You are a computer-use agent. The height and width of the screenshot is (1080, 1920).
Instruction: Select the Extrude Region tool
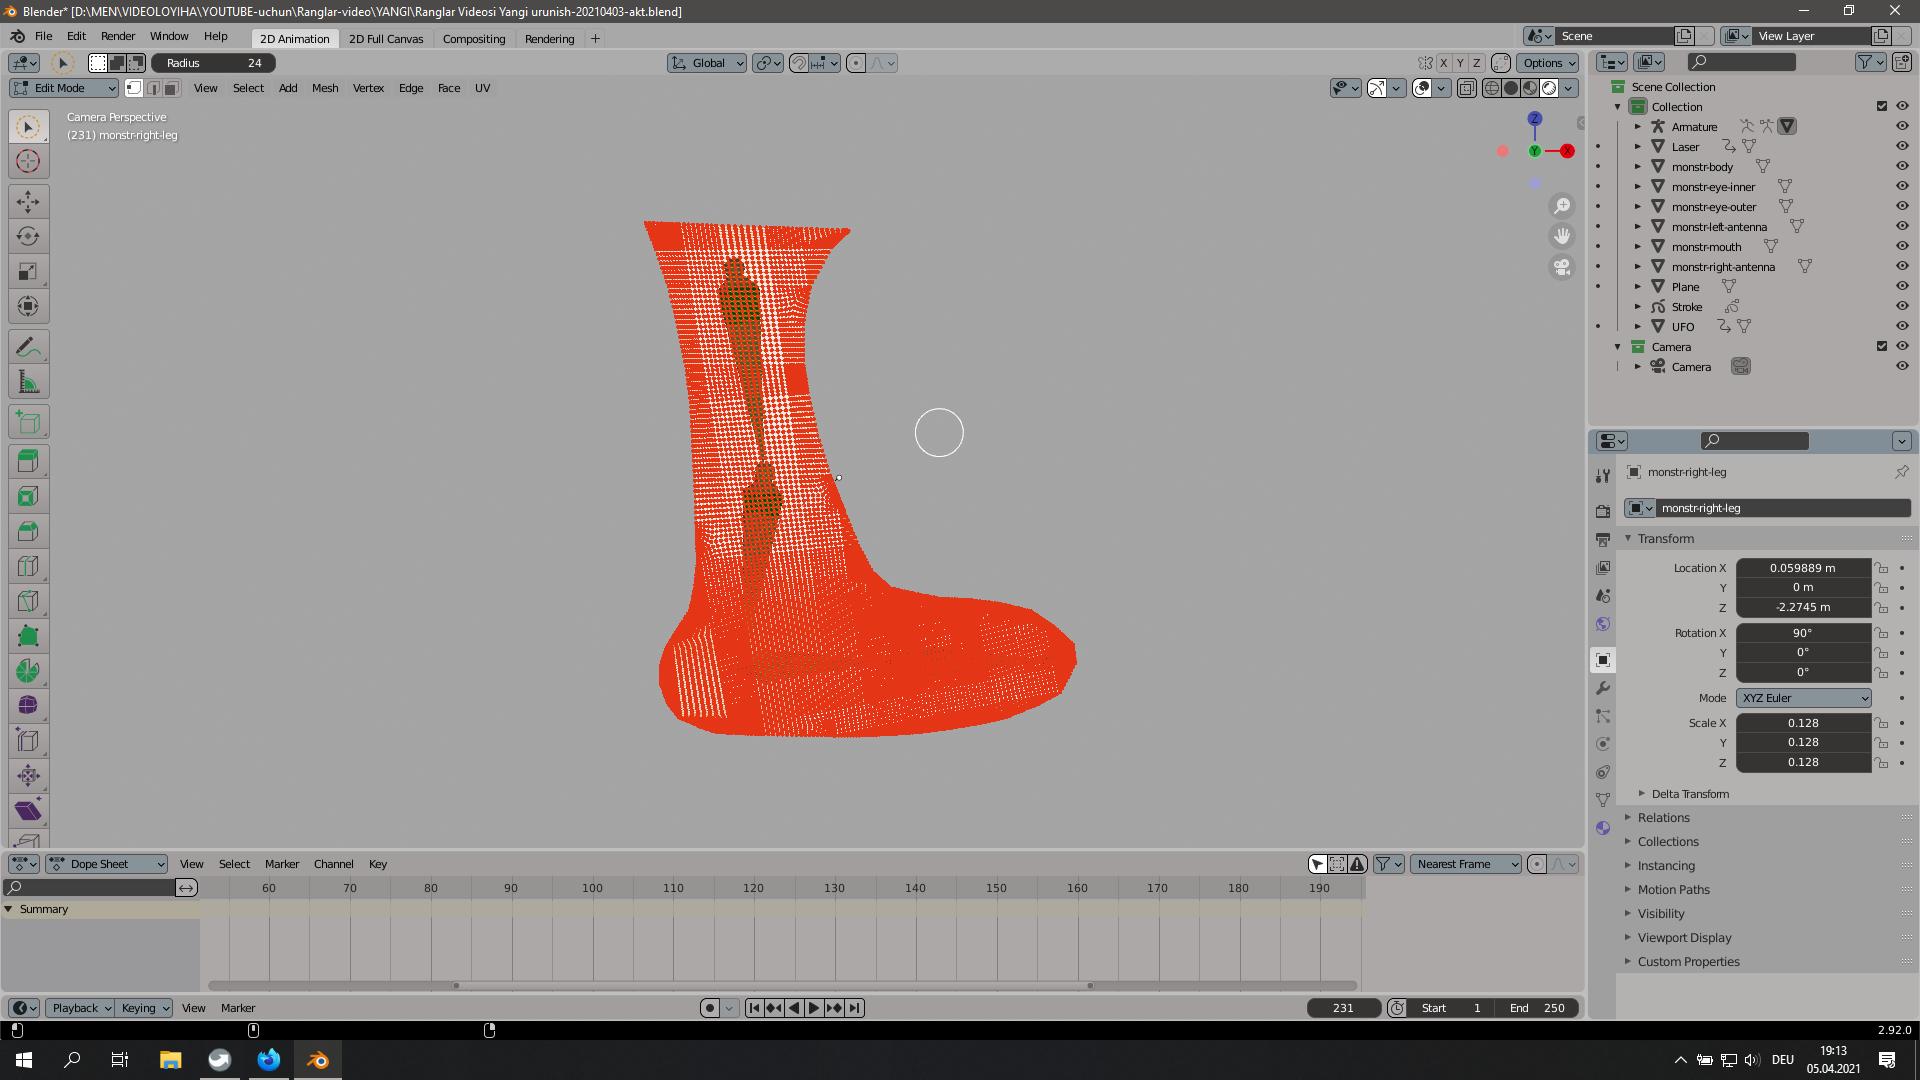pyautogui.click(x=28, y=461)
